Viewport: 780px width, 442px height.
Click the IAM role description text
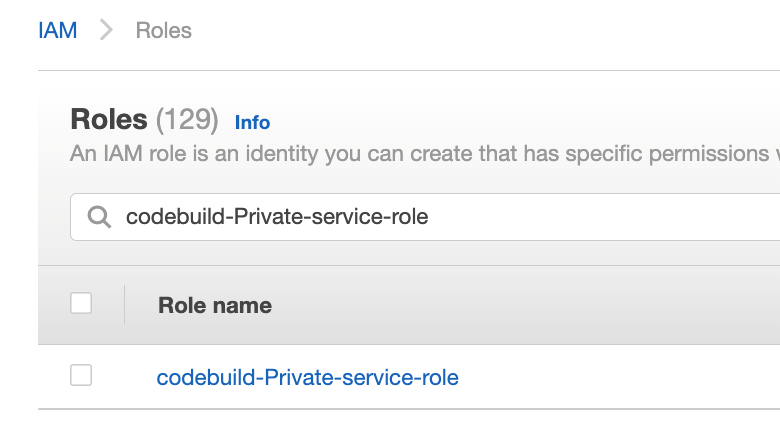tap(425, 154)
